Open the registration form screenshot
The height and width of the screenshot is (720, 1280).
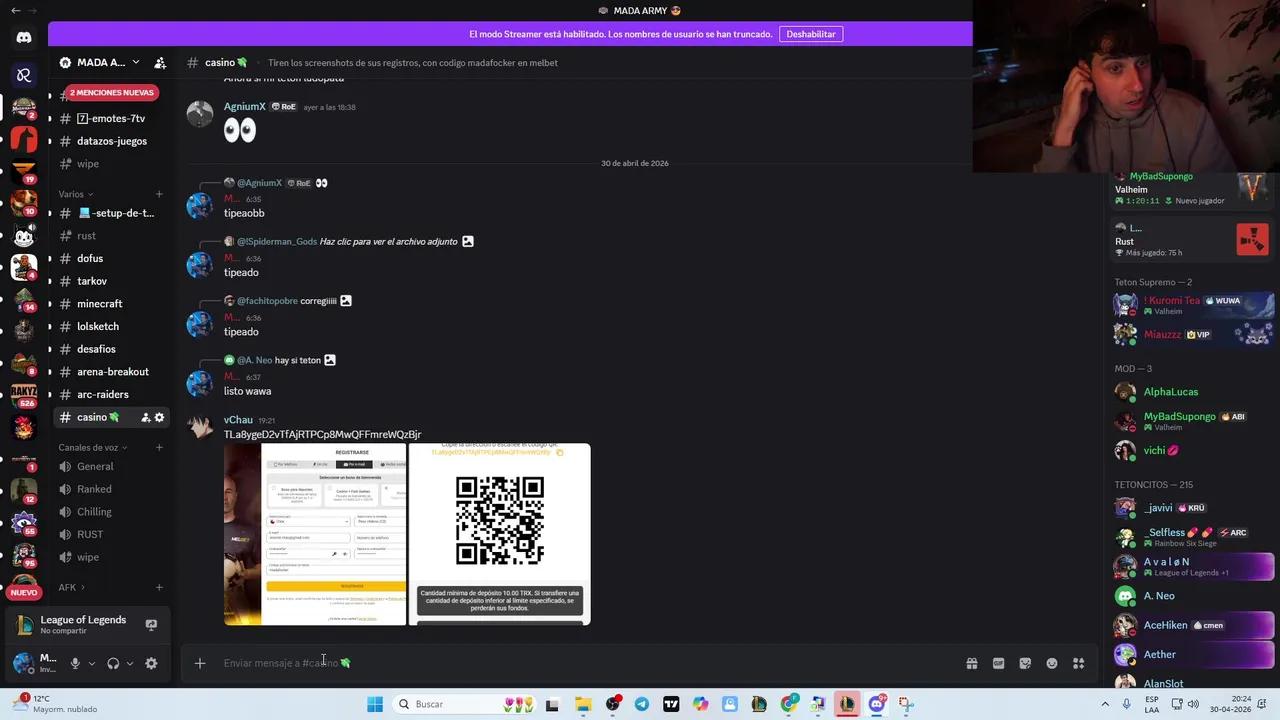(x=315, y=534)
